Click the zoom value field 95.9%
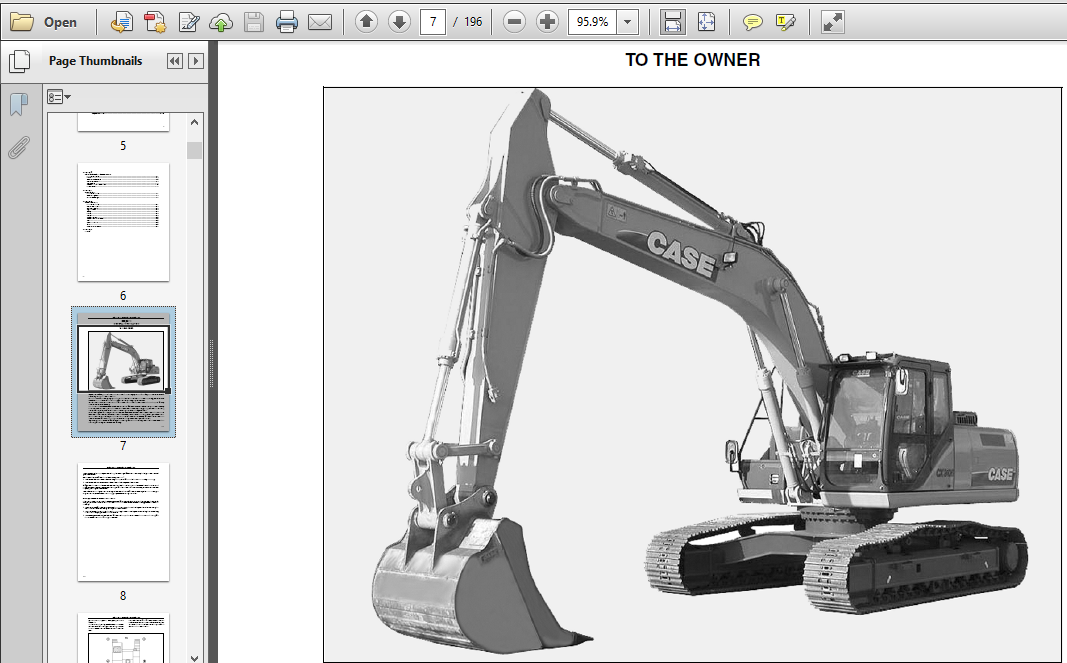This screenshot has width=1067, height=663. click(x=592, y=22)
